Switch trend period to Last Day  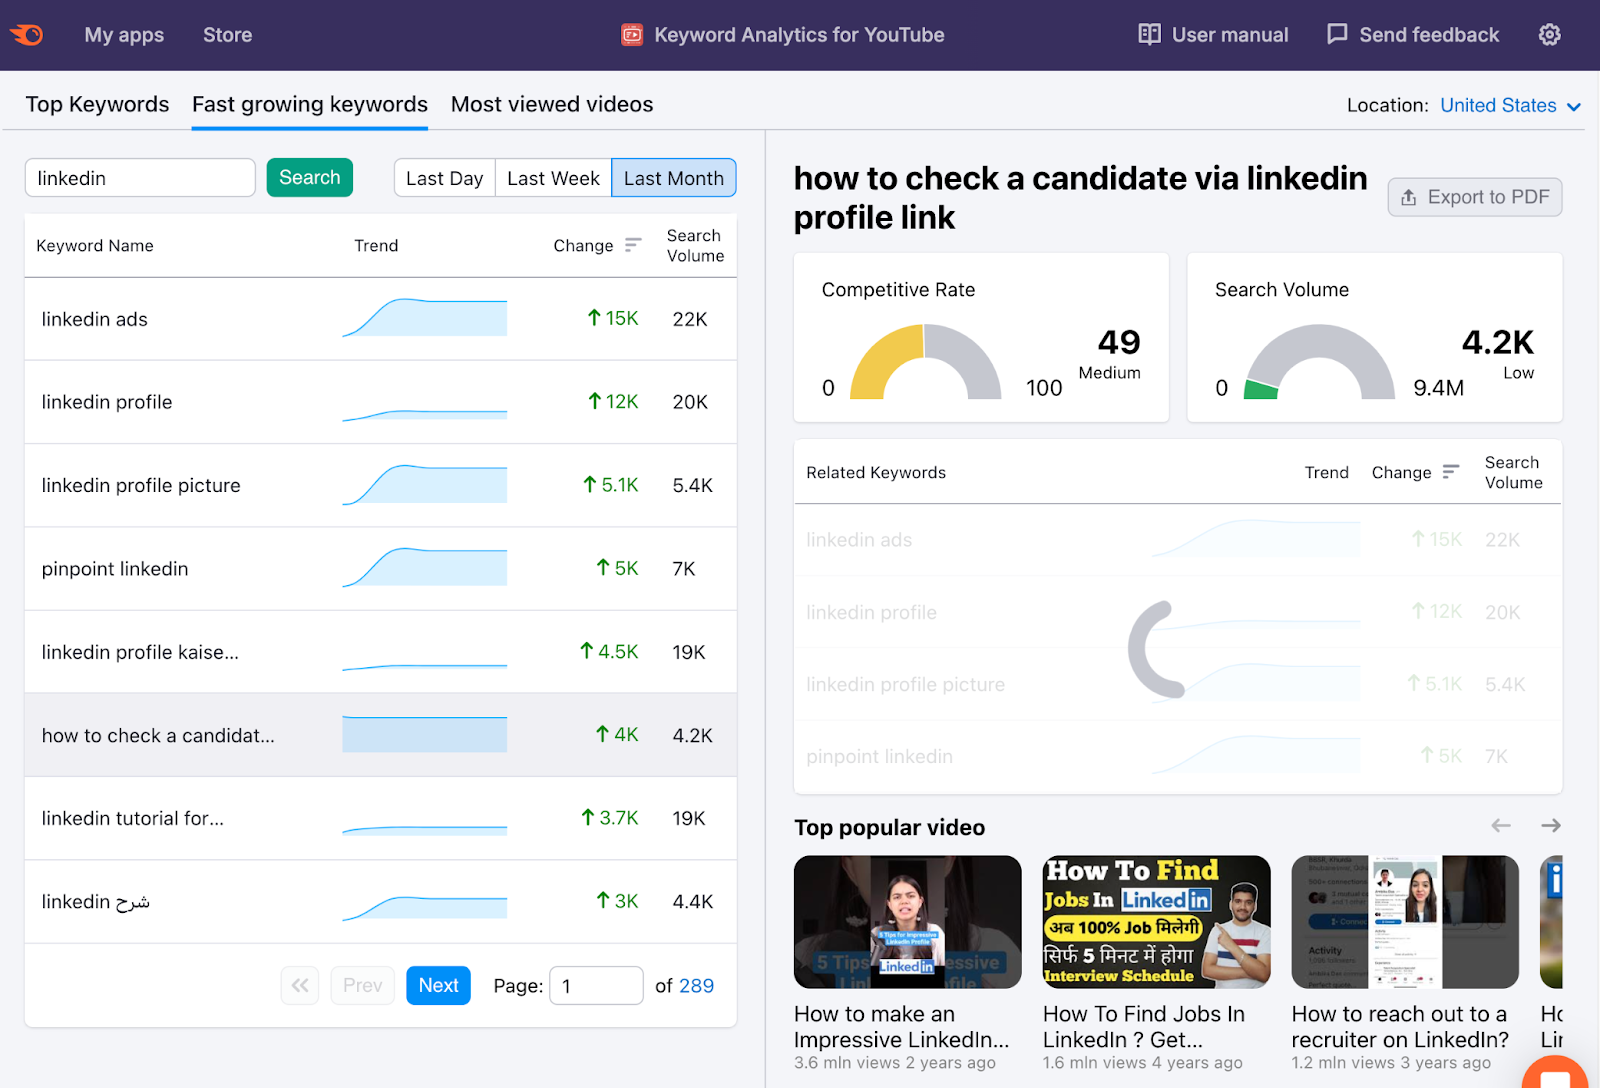pos(443,177)
